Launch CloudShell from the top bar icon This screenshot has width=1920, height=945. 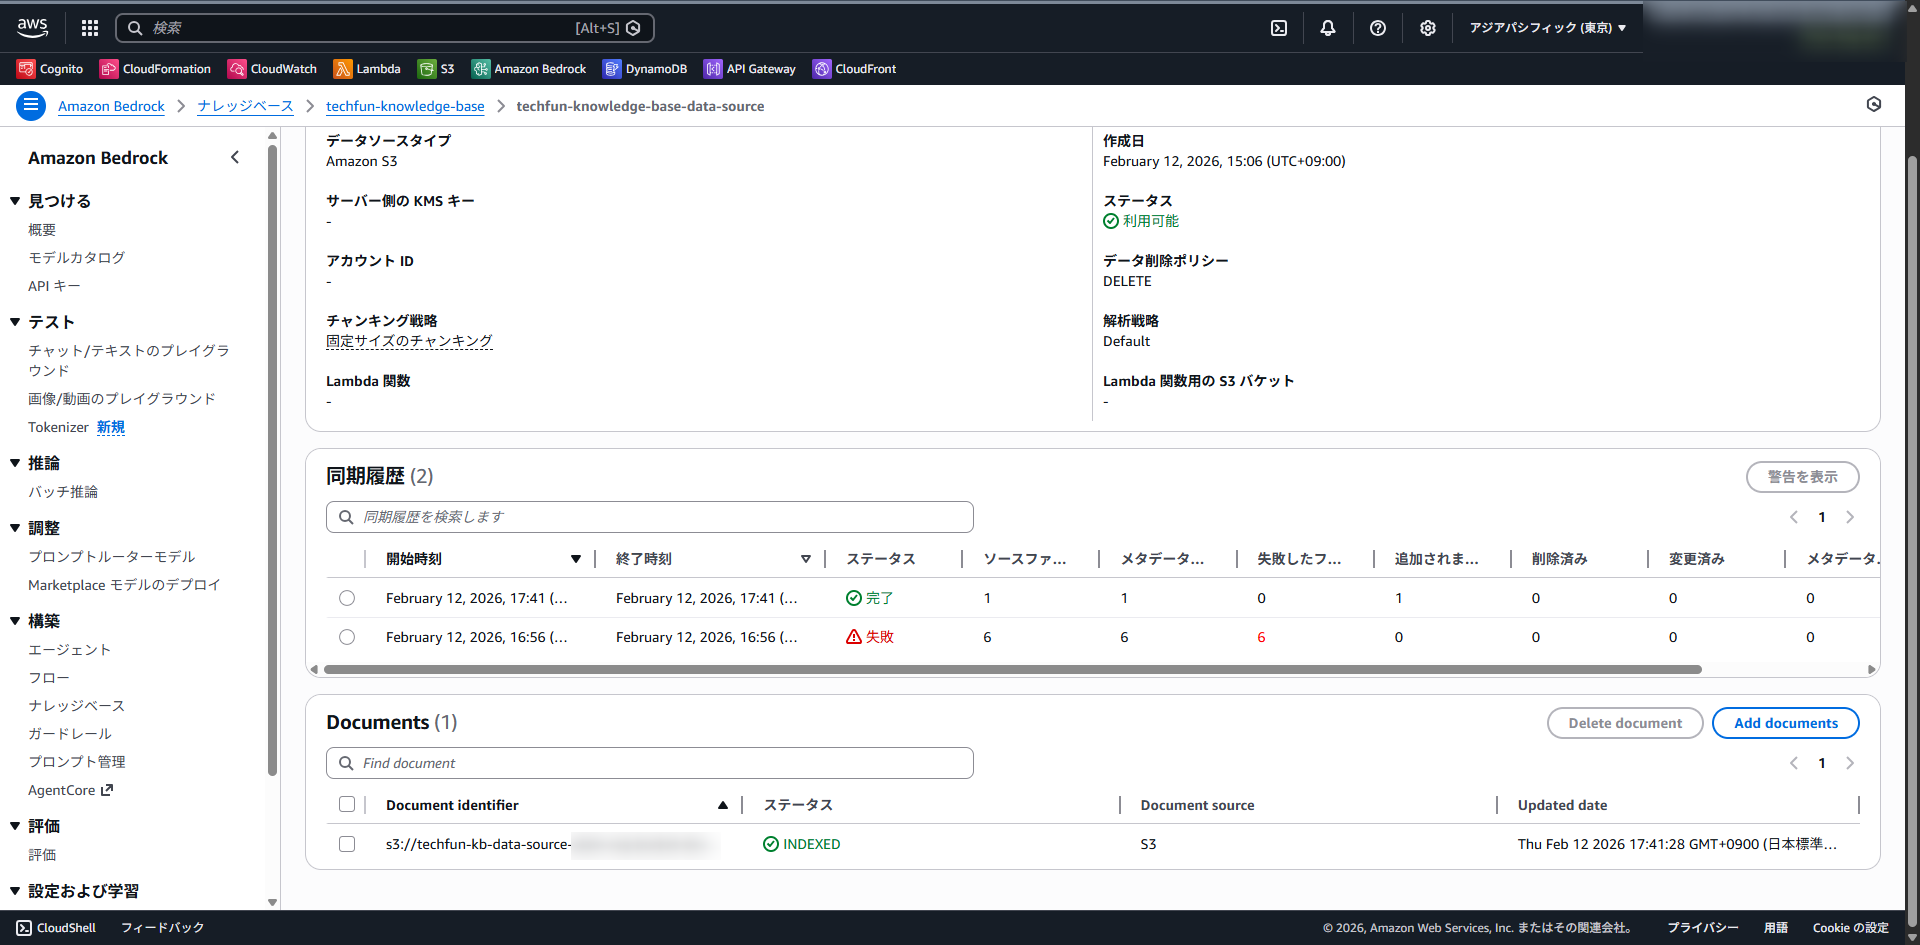[x=1279, y=28]
